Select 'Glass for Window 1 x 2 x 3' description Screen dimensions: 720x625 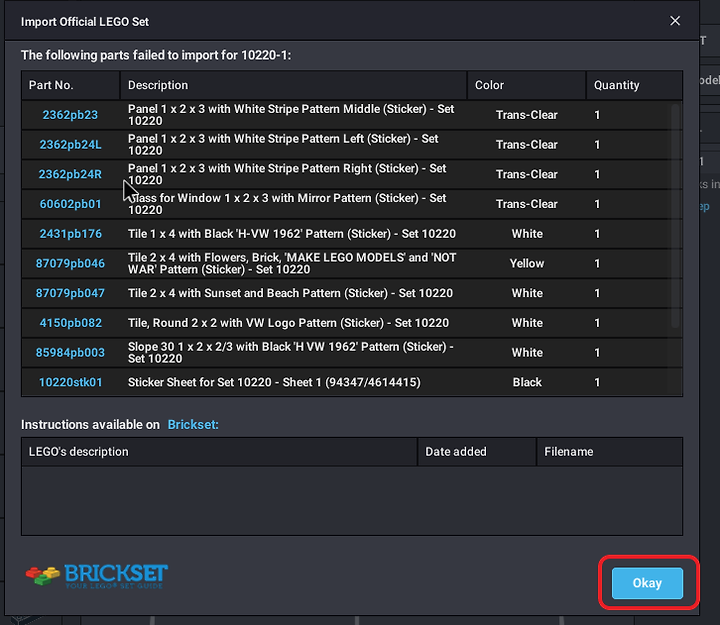pos(287,204)
